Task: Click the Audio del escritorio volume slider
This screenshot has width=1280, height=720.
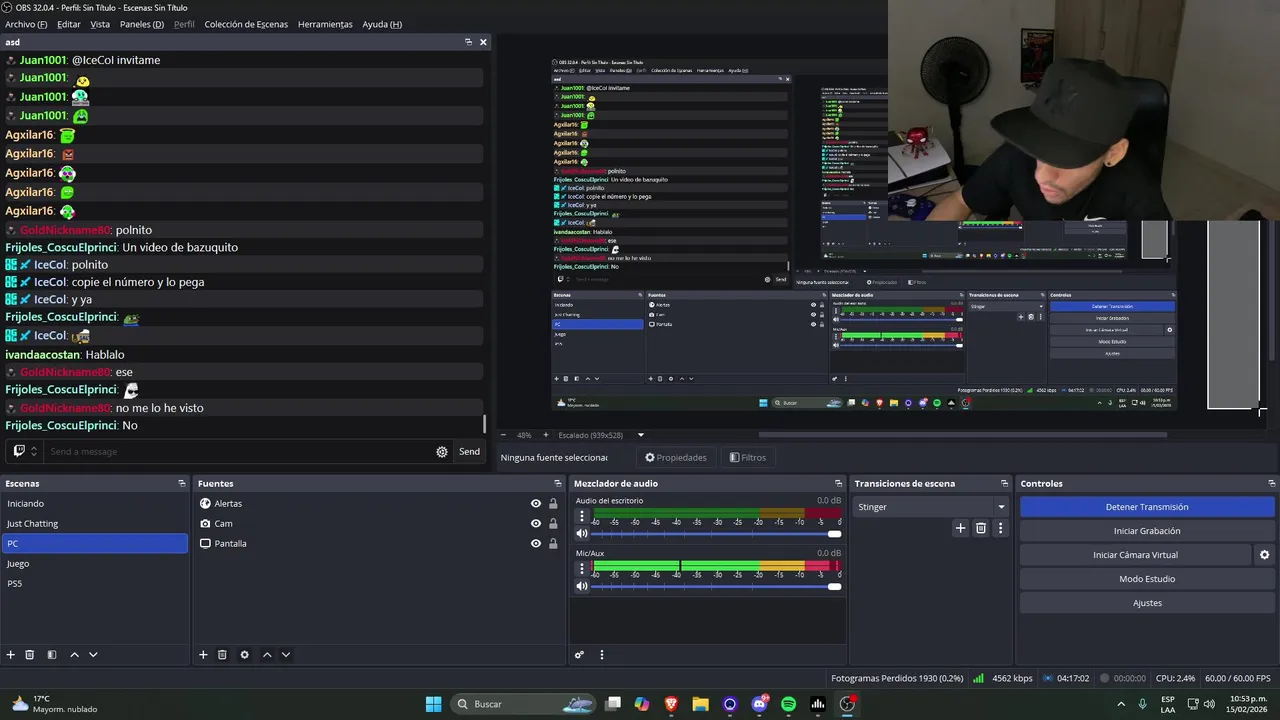Action: coord(716,534)
